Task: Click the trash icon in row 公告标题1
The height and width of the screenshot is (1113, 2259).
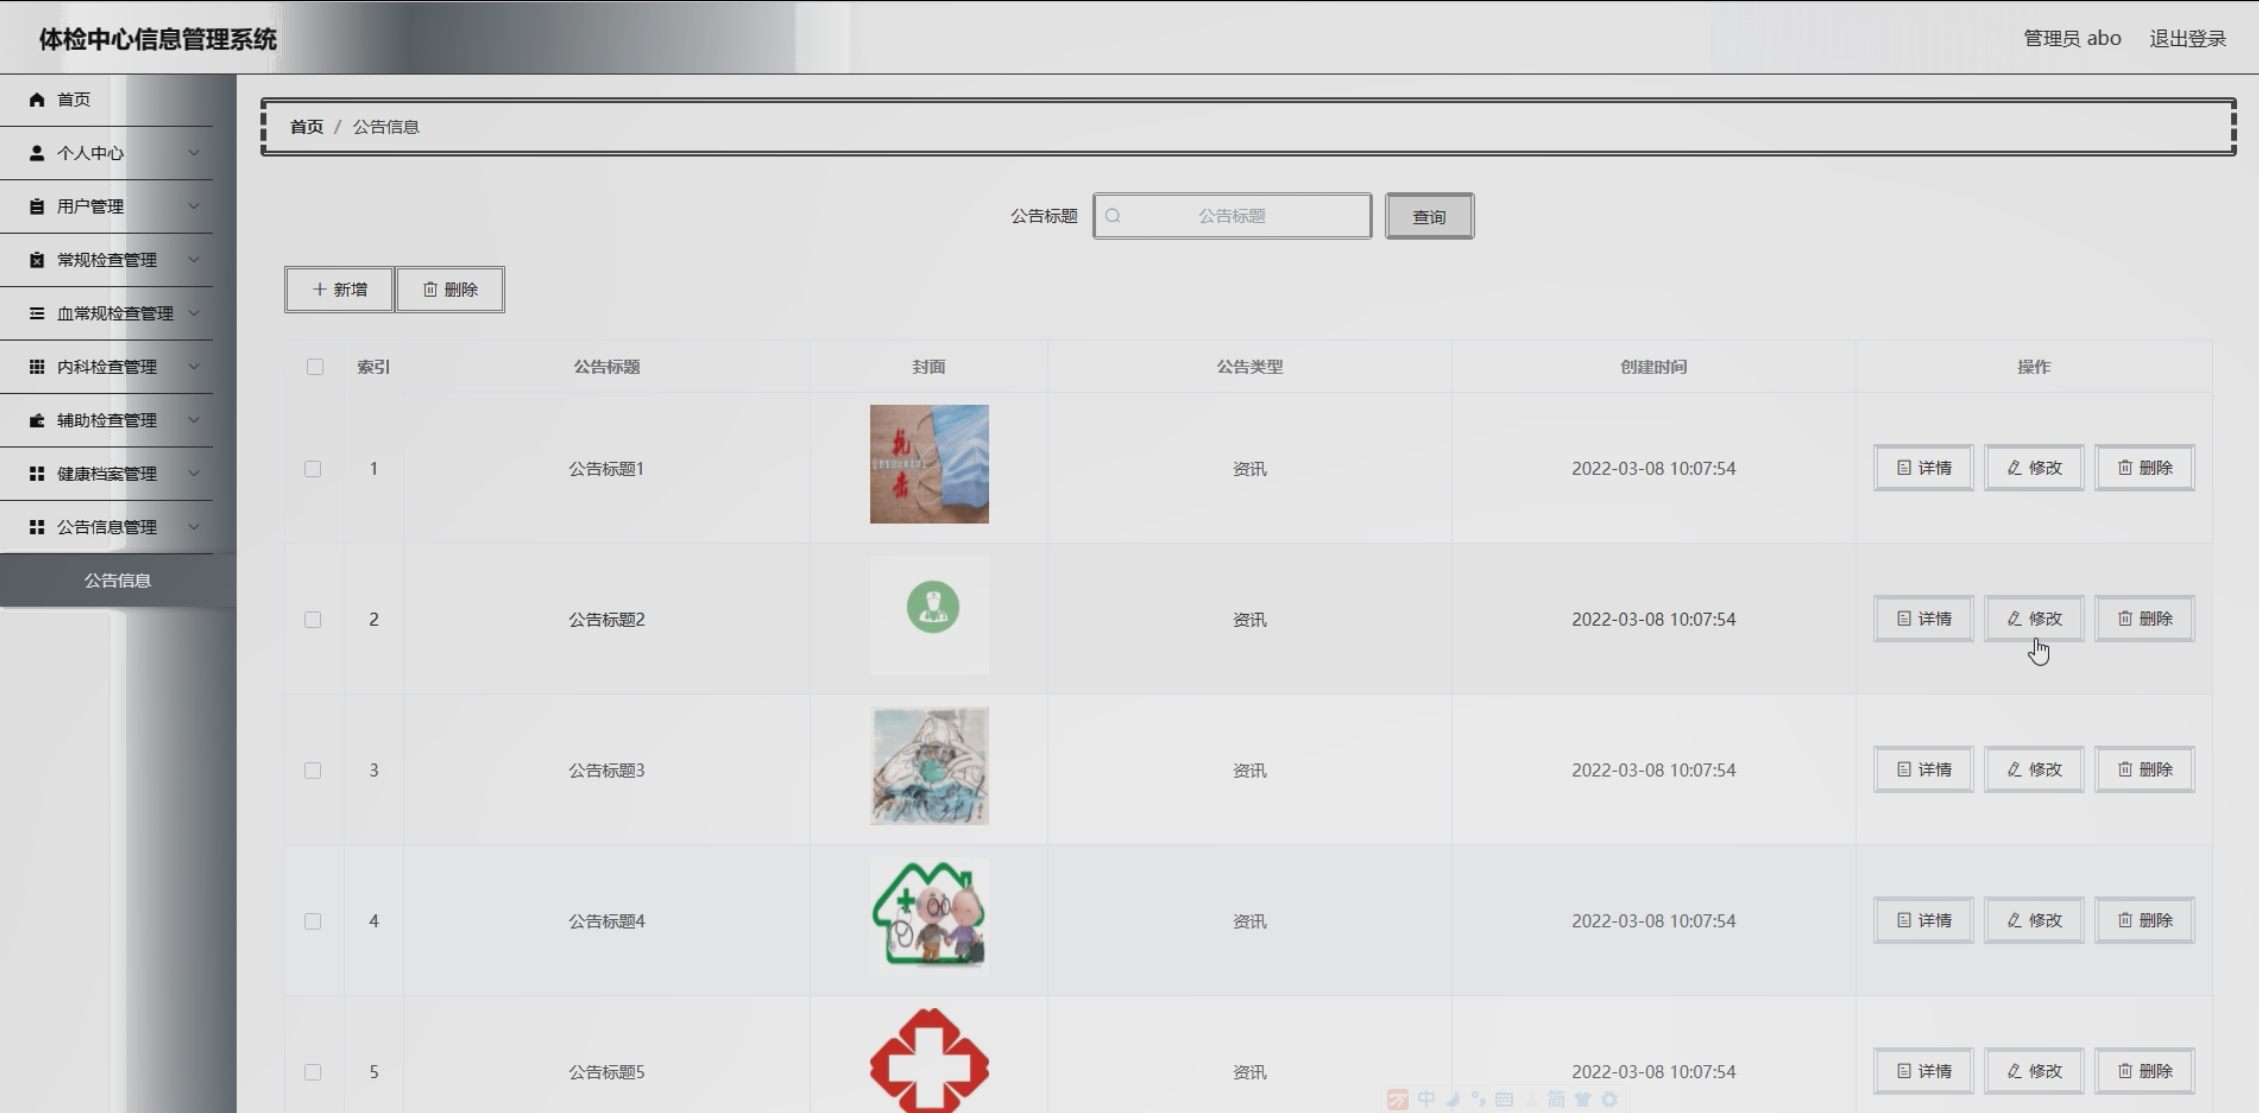Action: click(2125, 468)
